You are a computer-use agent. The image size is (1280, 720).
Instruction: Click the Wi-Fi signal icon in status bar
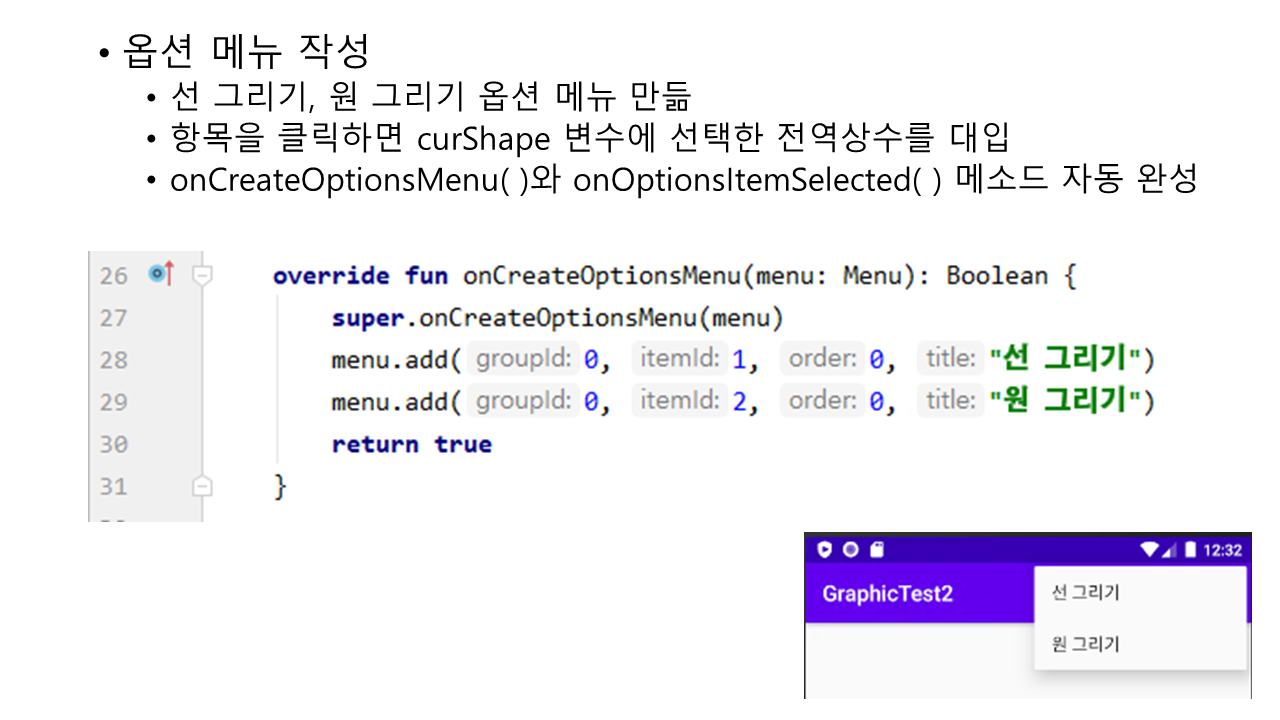[x=1148, y=550]
